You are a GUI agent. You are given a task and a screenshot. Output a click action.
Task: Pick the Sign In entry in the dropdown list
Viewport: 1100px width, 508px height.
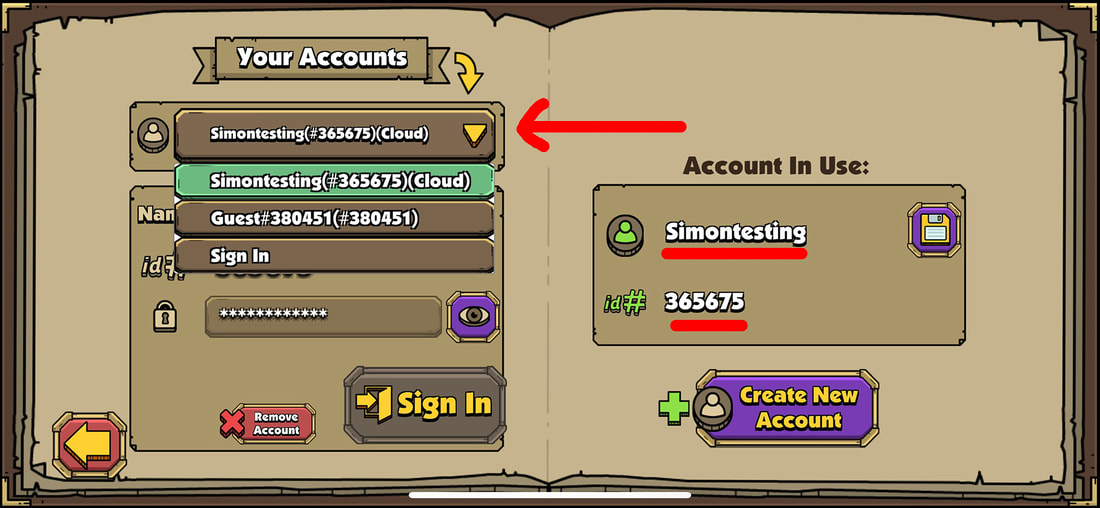point(334,256)
